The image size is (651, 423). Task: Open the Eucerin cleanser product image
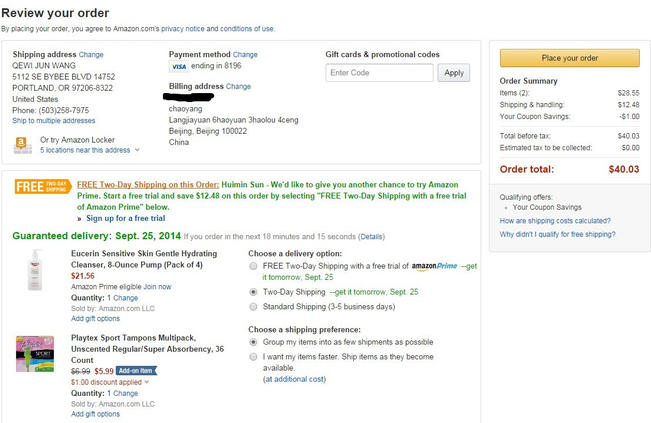(x=35, y=270)
